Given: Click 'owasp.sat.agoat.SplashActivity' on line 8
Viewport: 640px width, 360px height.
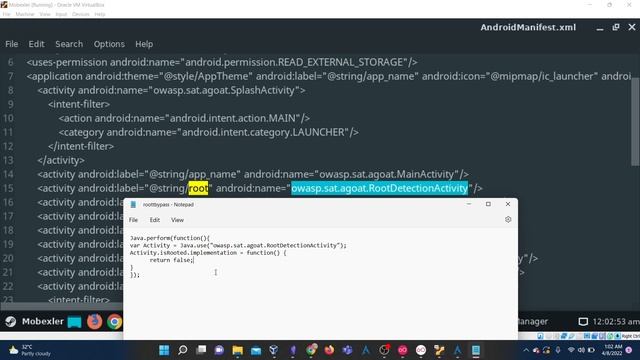Looking at the screenshot, I should [x=224, y=90].
